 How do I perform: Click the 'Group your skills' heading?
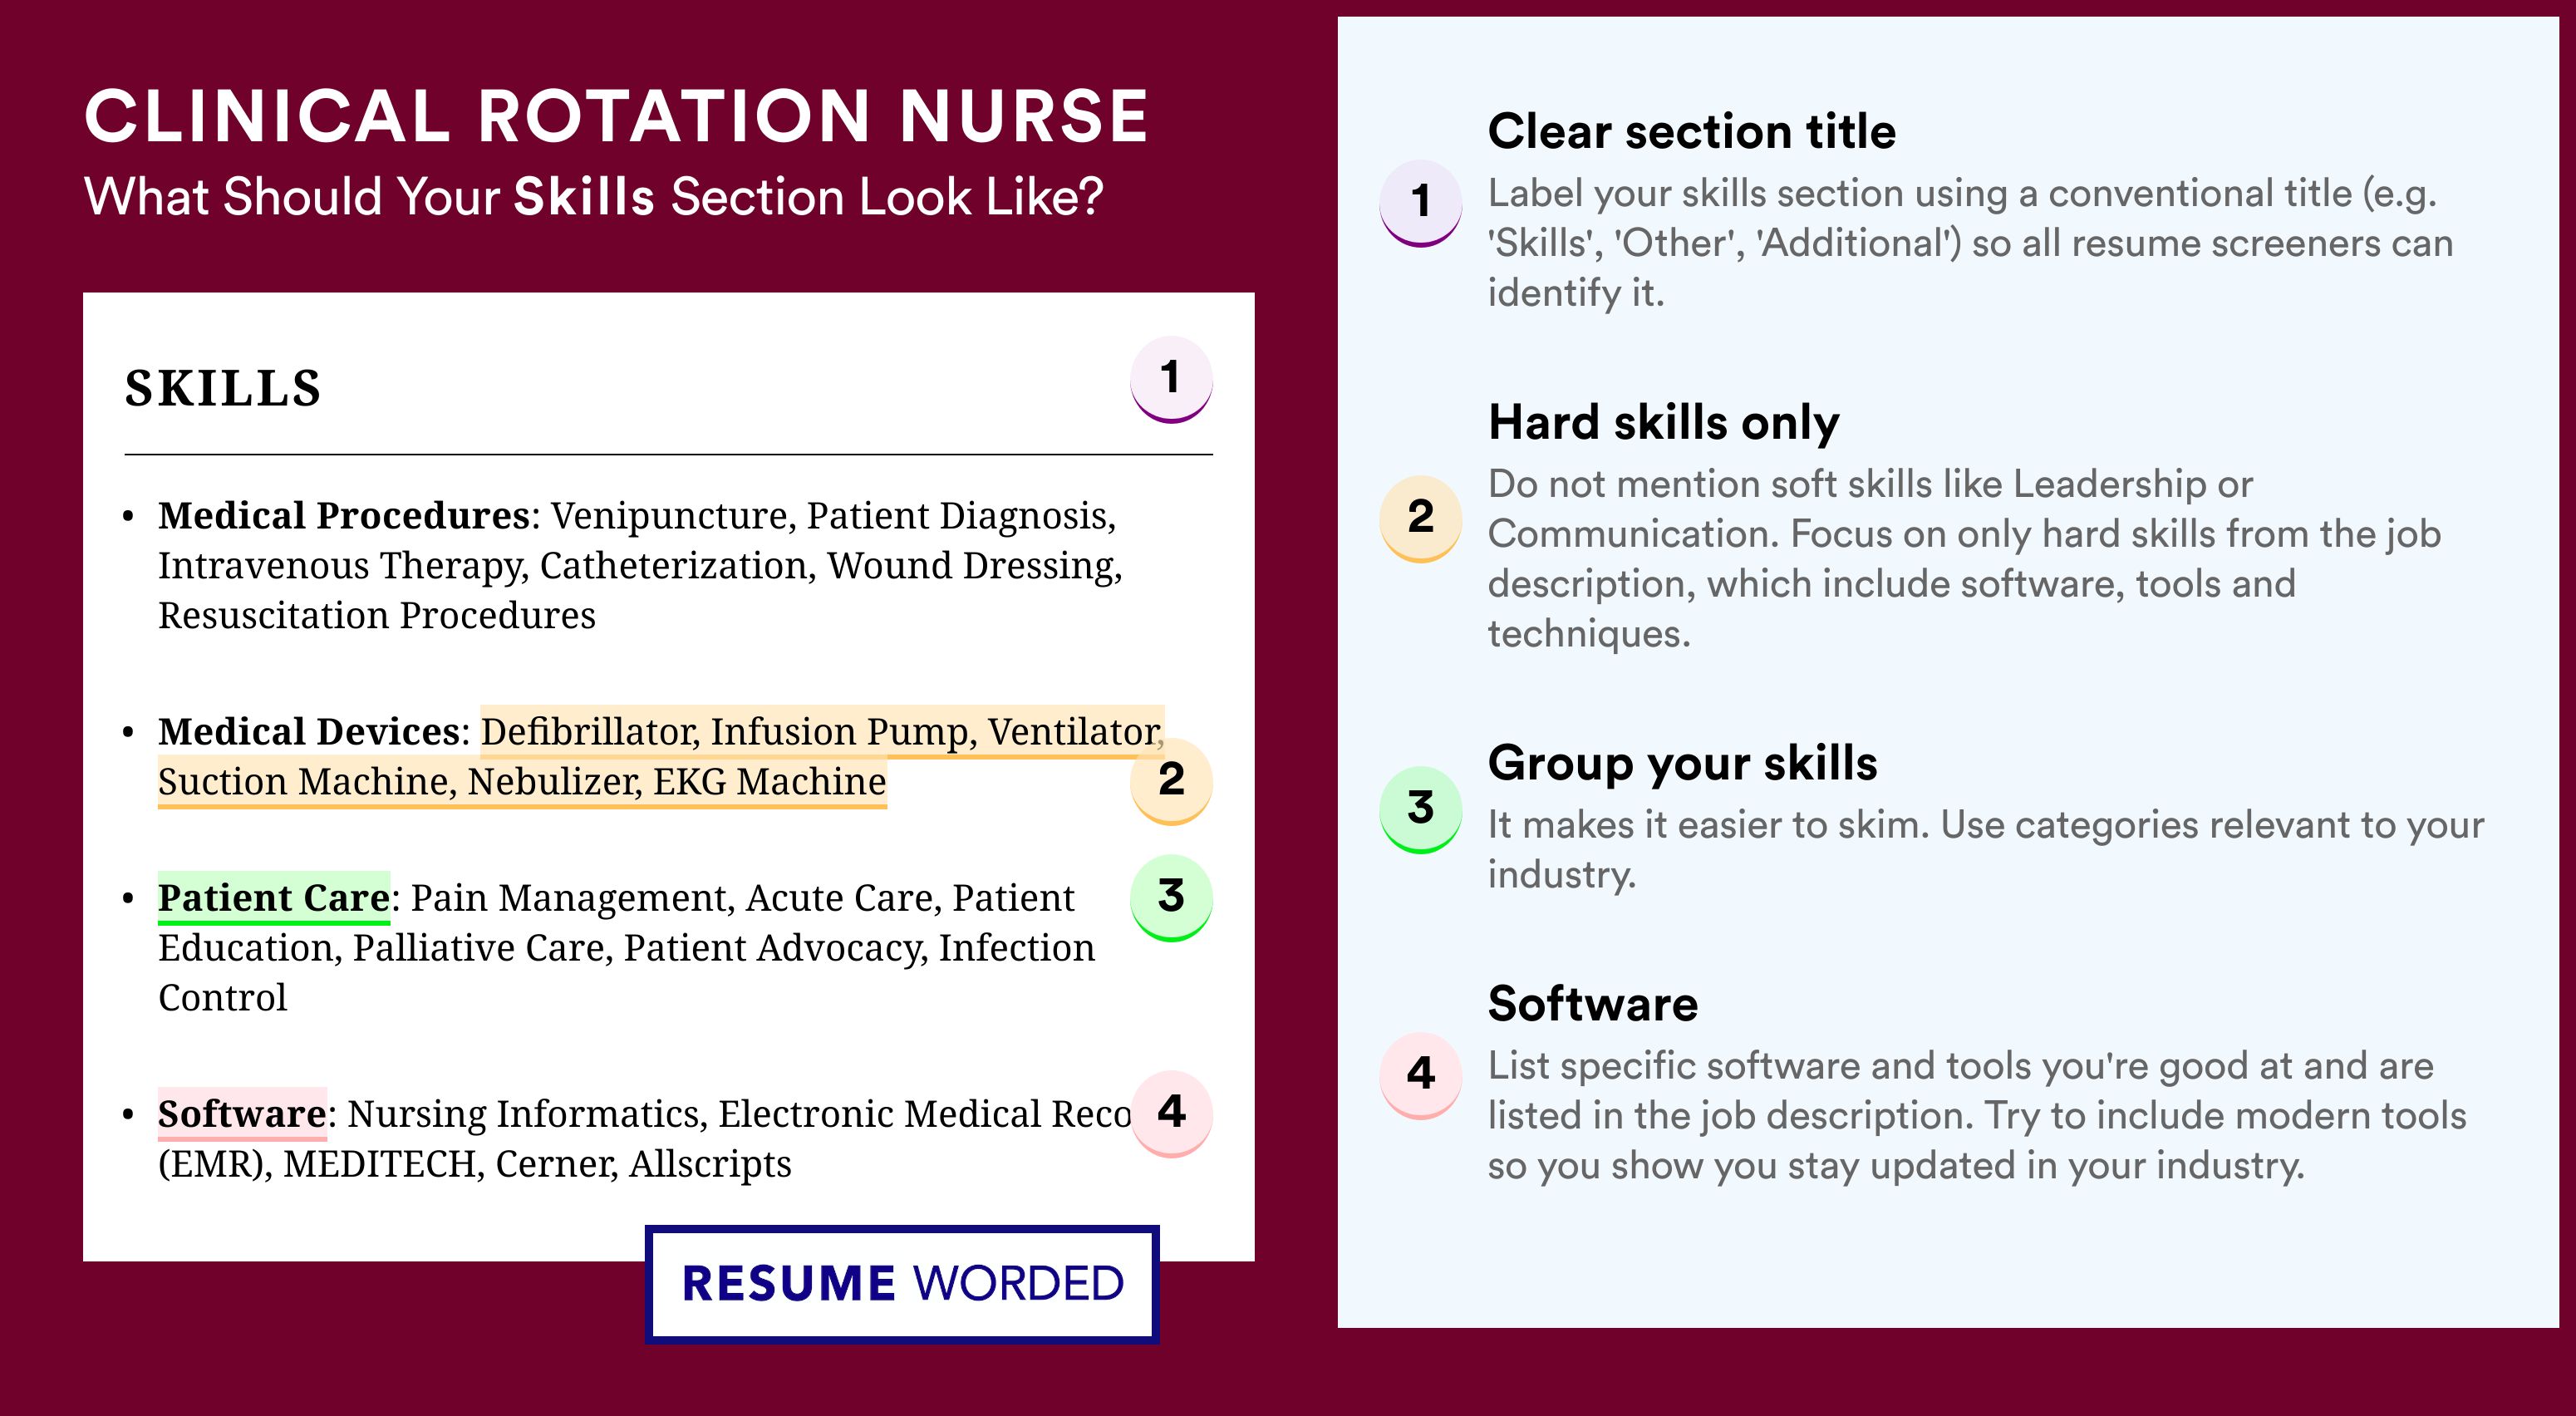pos(1682,763)
